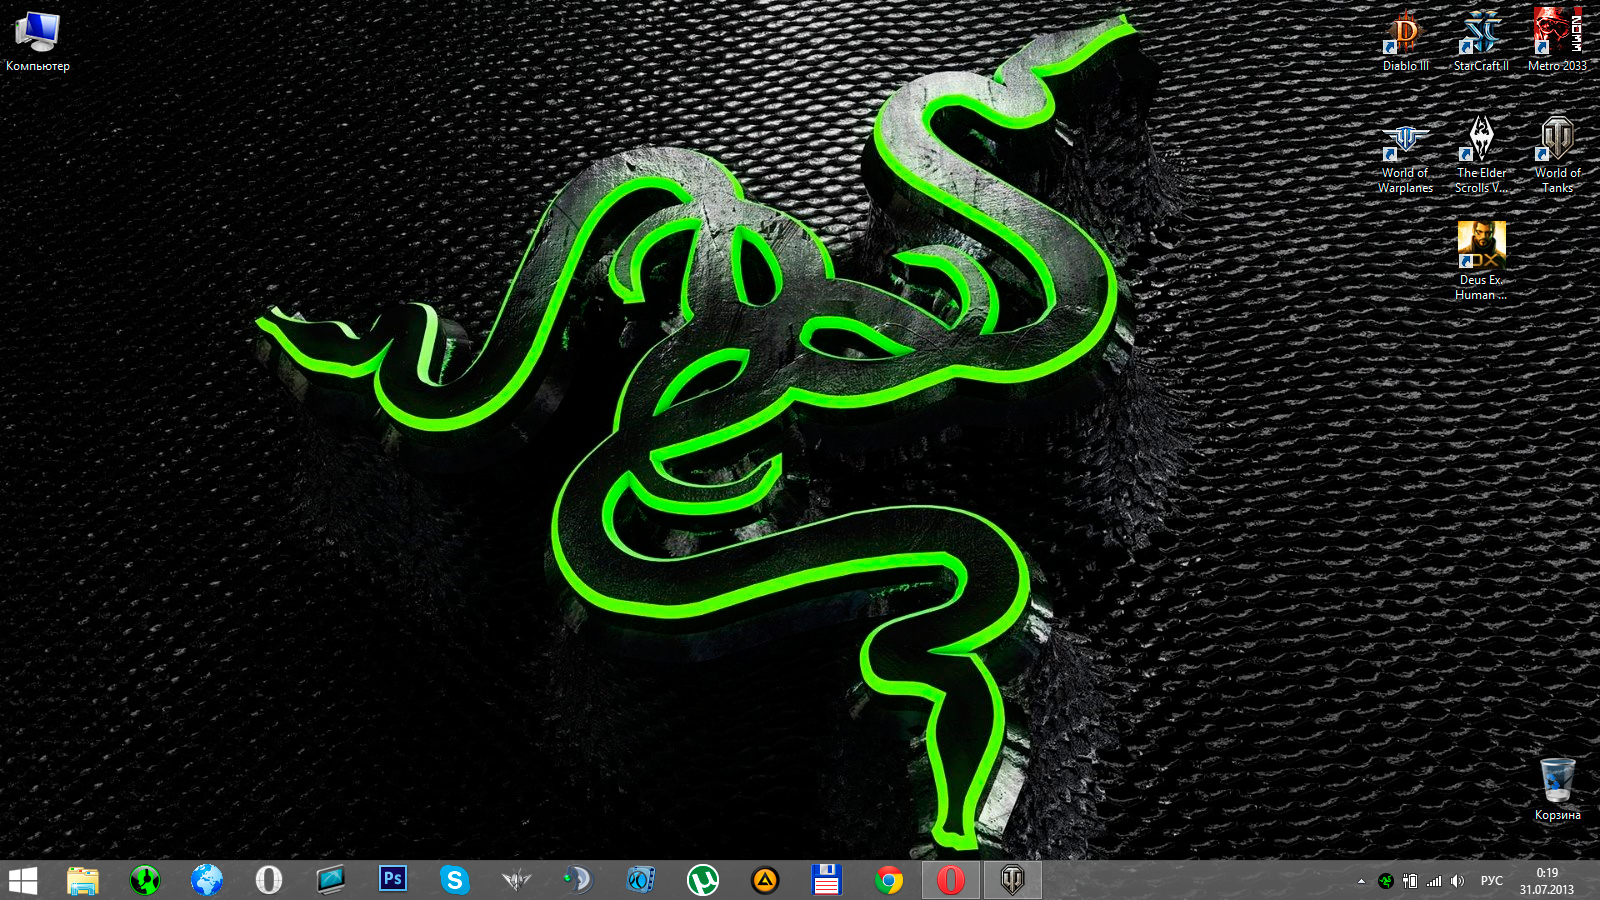Switch the РУС input language indicator
The height and width of the screenshot is (900, 1600).
(1492, 881)
